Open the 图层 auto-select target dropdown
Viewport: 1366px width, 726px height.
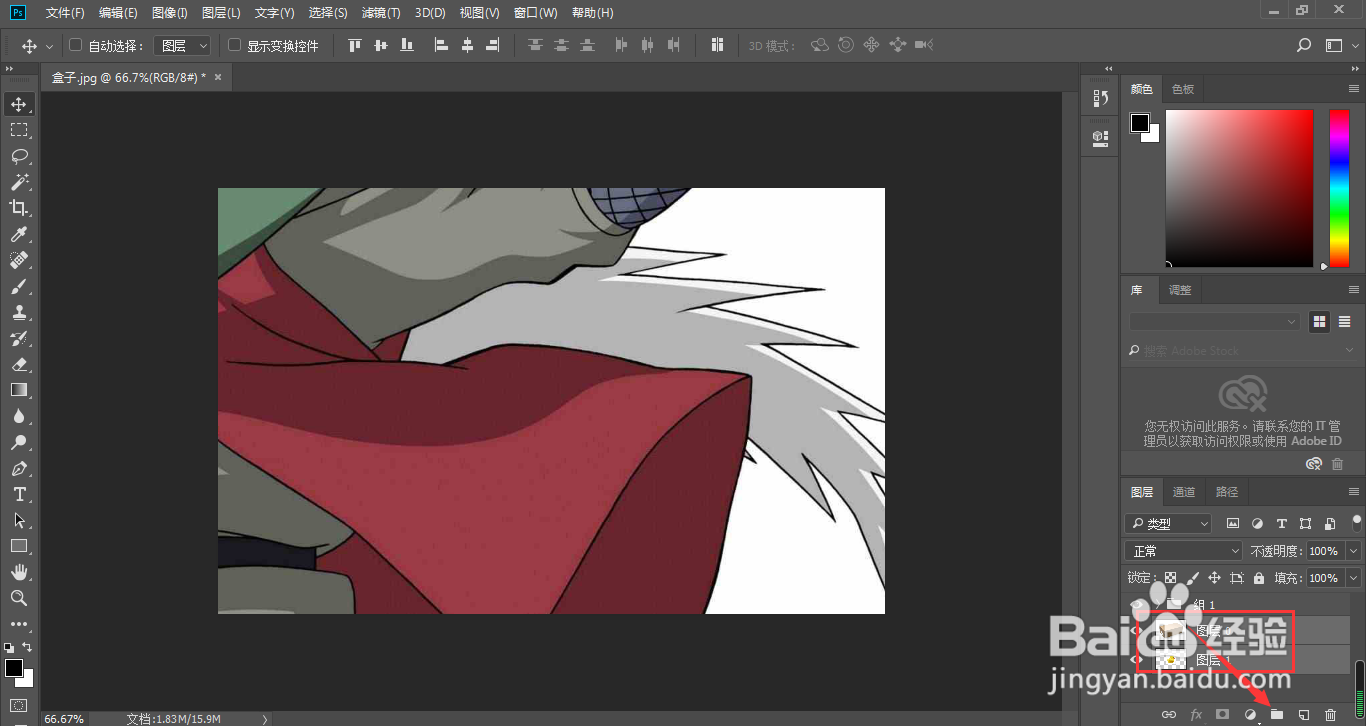(x=183, y=45)
